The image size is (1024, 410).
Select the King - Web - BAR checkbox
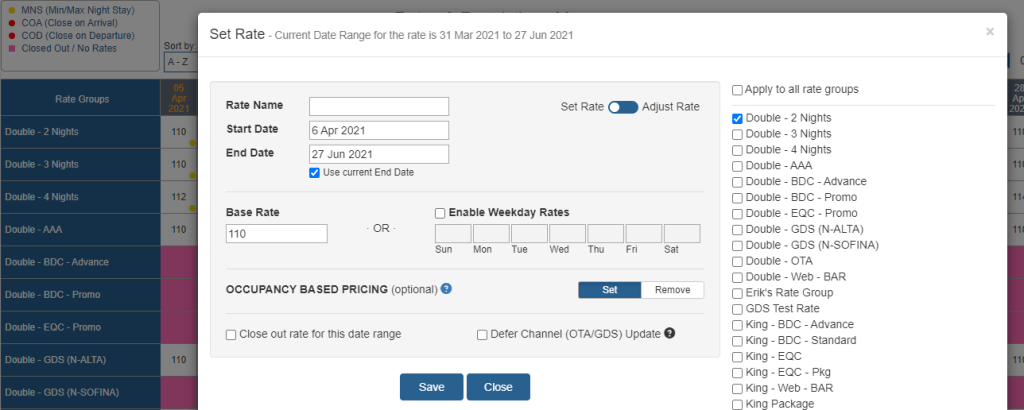(x=737, y=388)
